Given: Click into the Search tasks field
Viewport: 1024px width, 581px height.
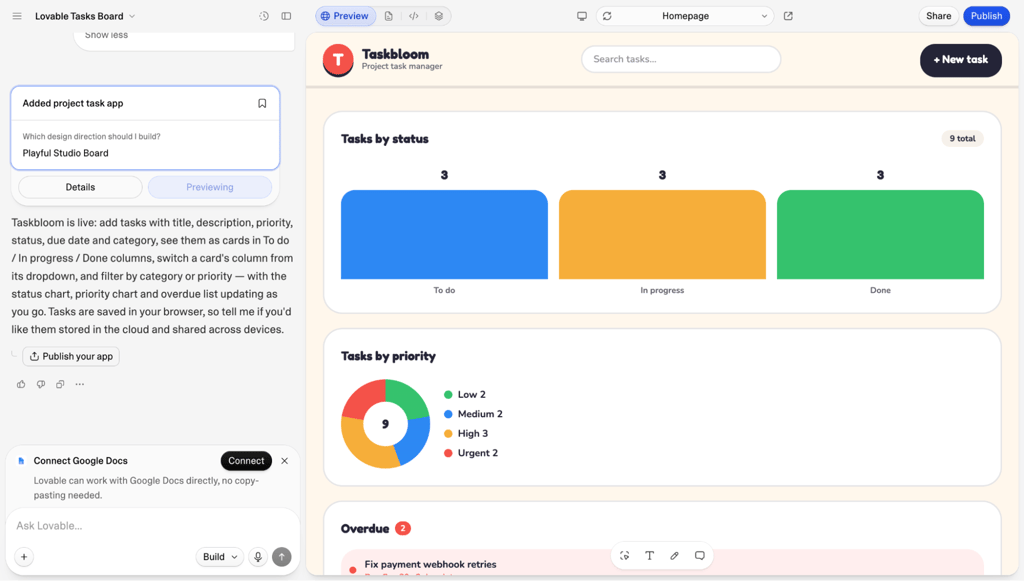Looking at the screenshot, I should (x=681, y=59).
